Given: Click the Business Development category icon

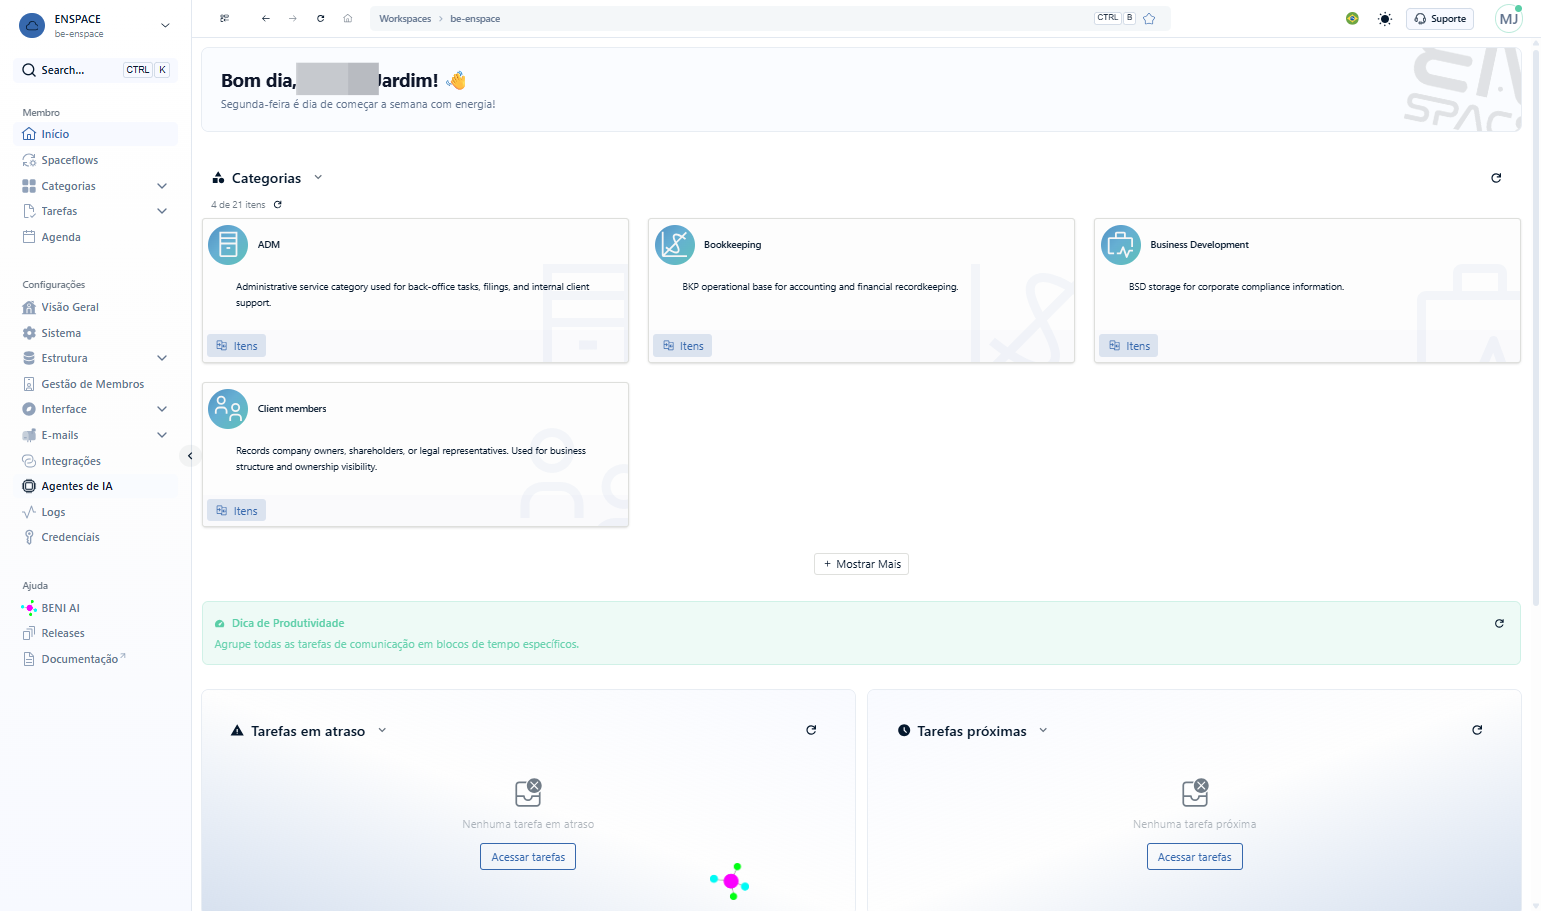Looking at the screenshot, I should 1120,245.
